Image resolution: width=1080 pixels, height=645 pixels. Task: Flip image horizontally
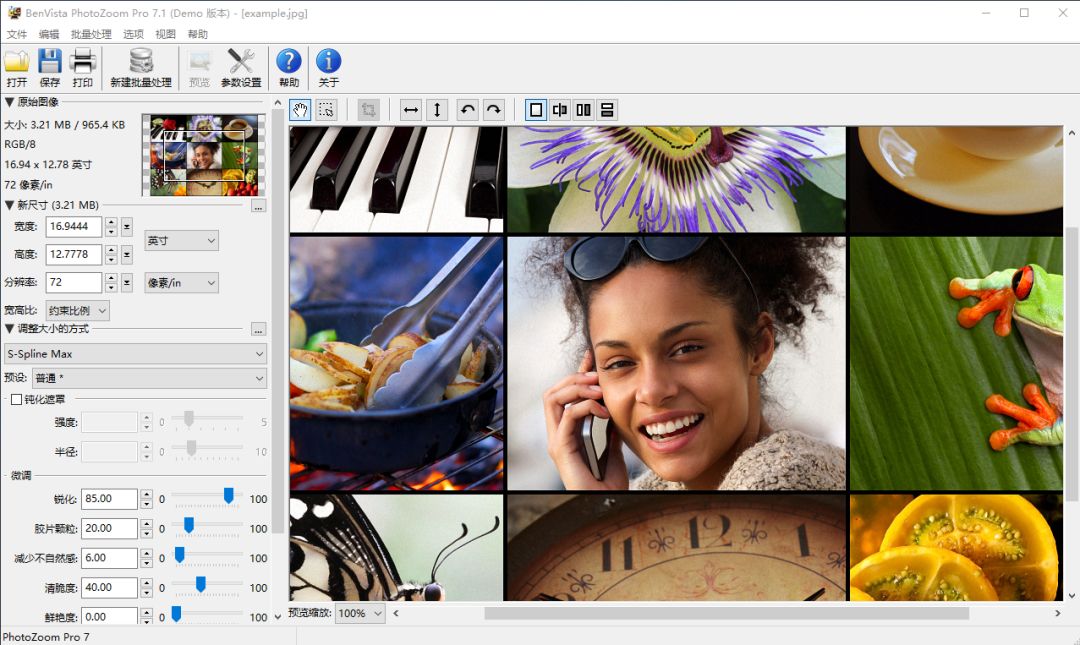click(x=411, y=110)
